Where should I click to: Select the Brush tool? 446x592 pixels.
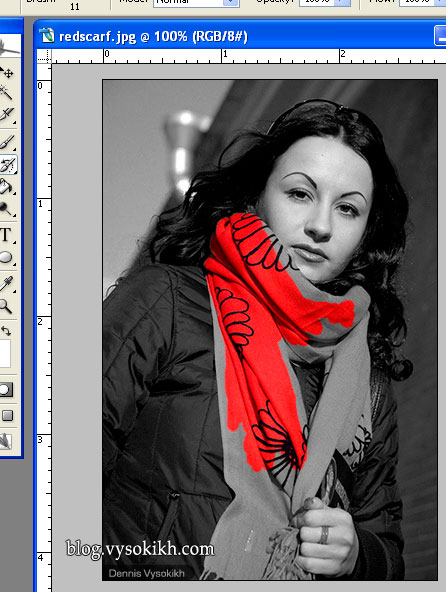7,142
